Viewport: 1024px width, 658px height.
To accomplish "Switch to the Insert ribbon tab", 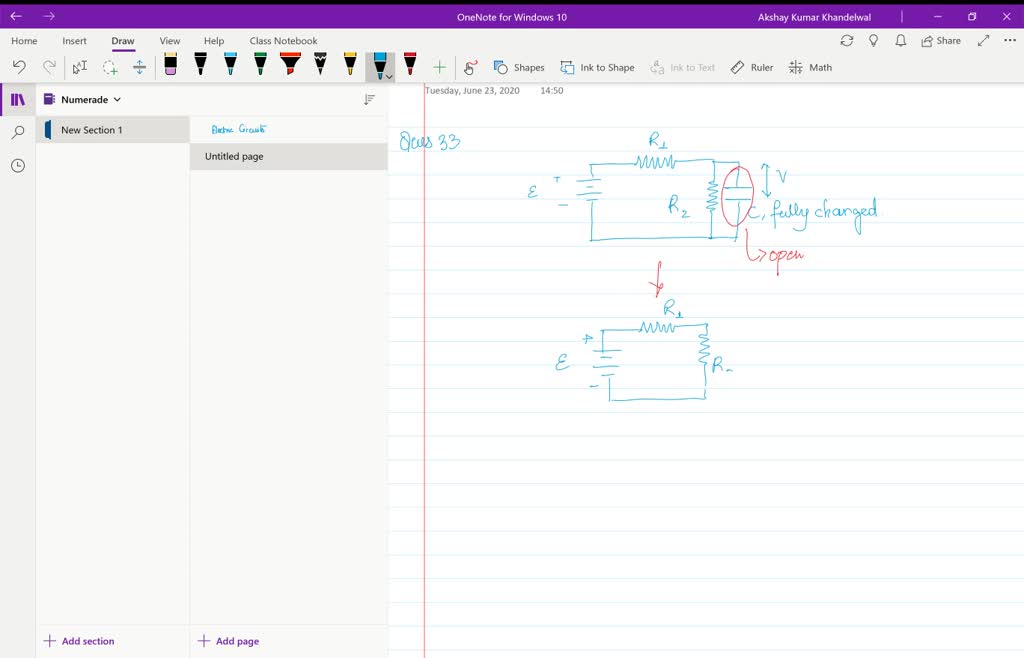I will [74, 40].
